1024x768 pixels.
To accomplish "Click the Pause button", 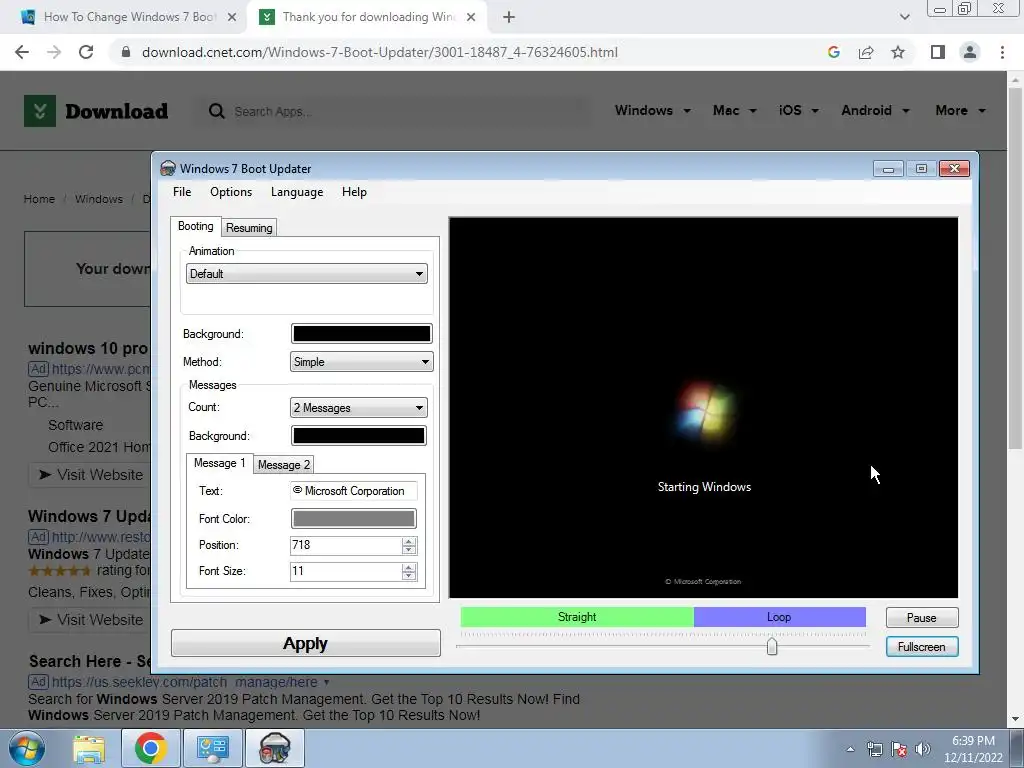I will 921,618.
